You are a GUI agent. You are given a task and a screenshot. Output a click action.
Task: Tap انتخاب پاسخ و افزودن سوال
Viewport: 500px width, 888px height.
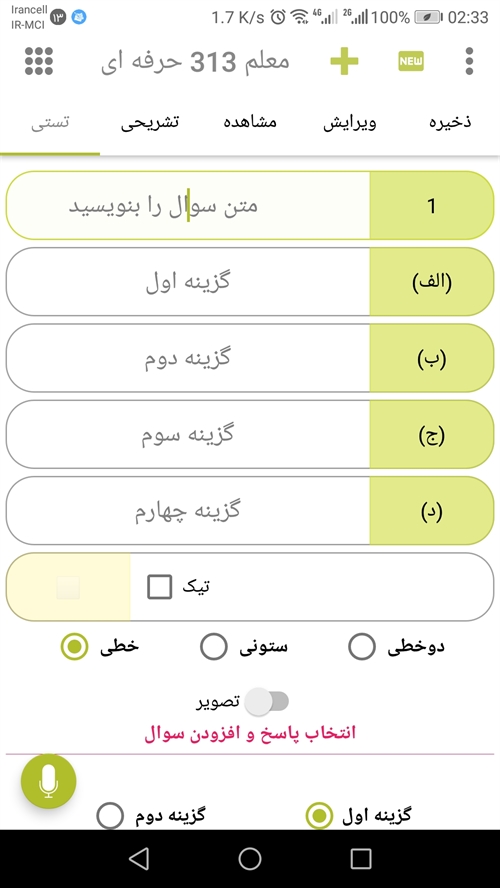coord(250,732)
